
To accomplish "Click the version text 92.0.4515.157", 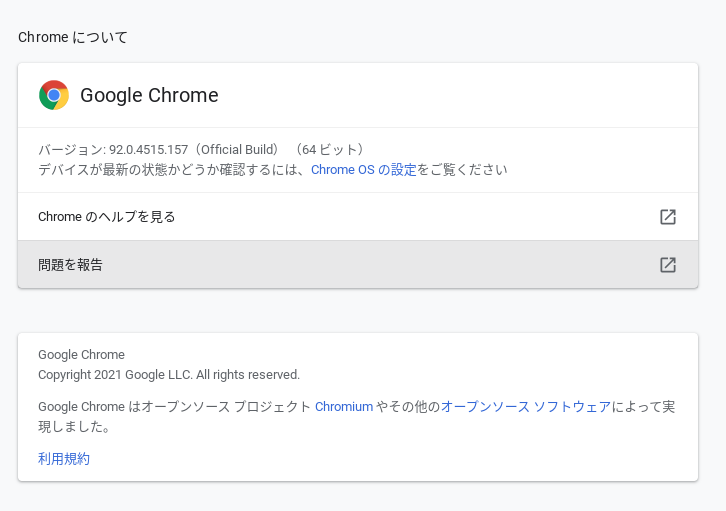I will coord(149,150).
